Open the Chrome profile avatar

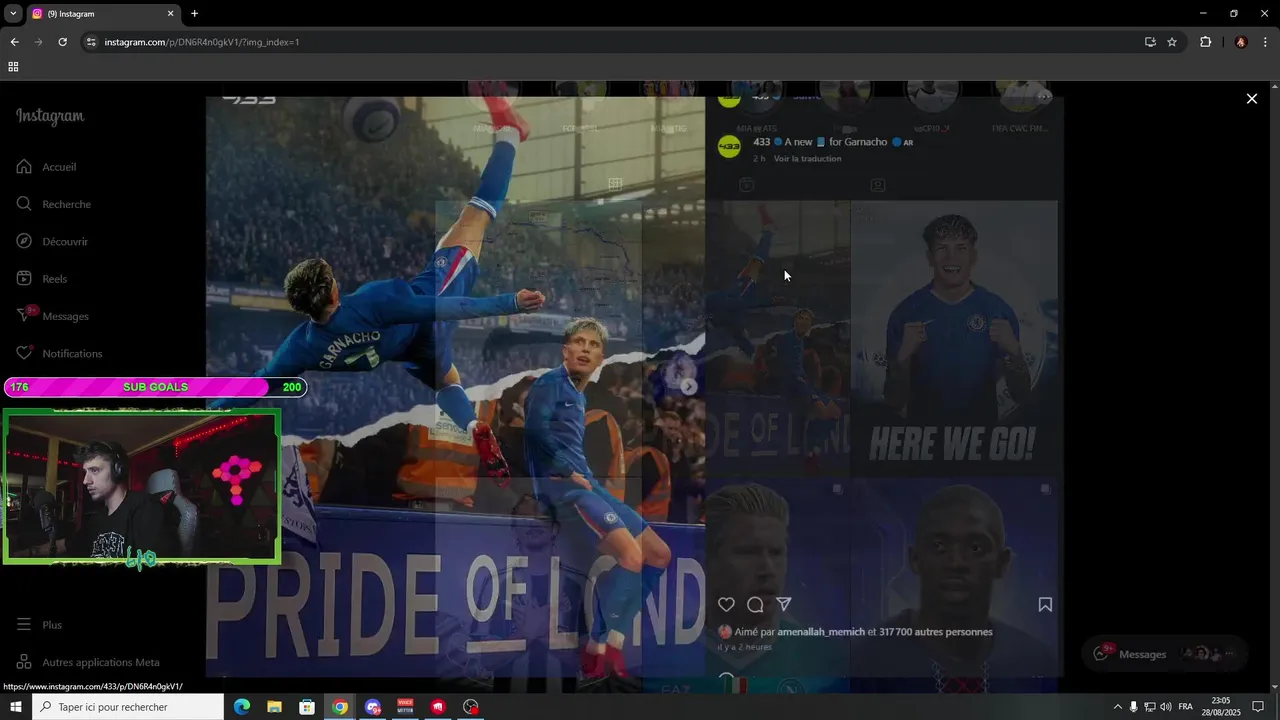point(1241,42)
